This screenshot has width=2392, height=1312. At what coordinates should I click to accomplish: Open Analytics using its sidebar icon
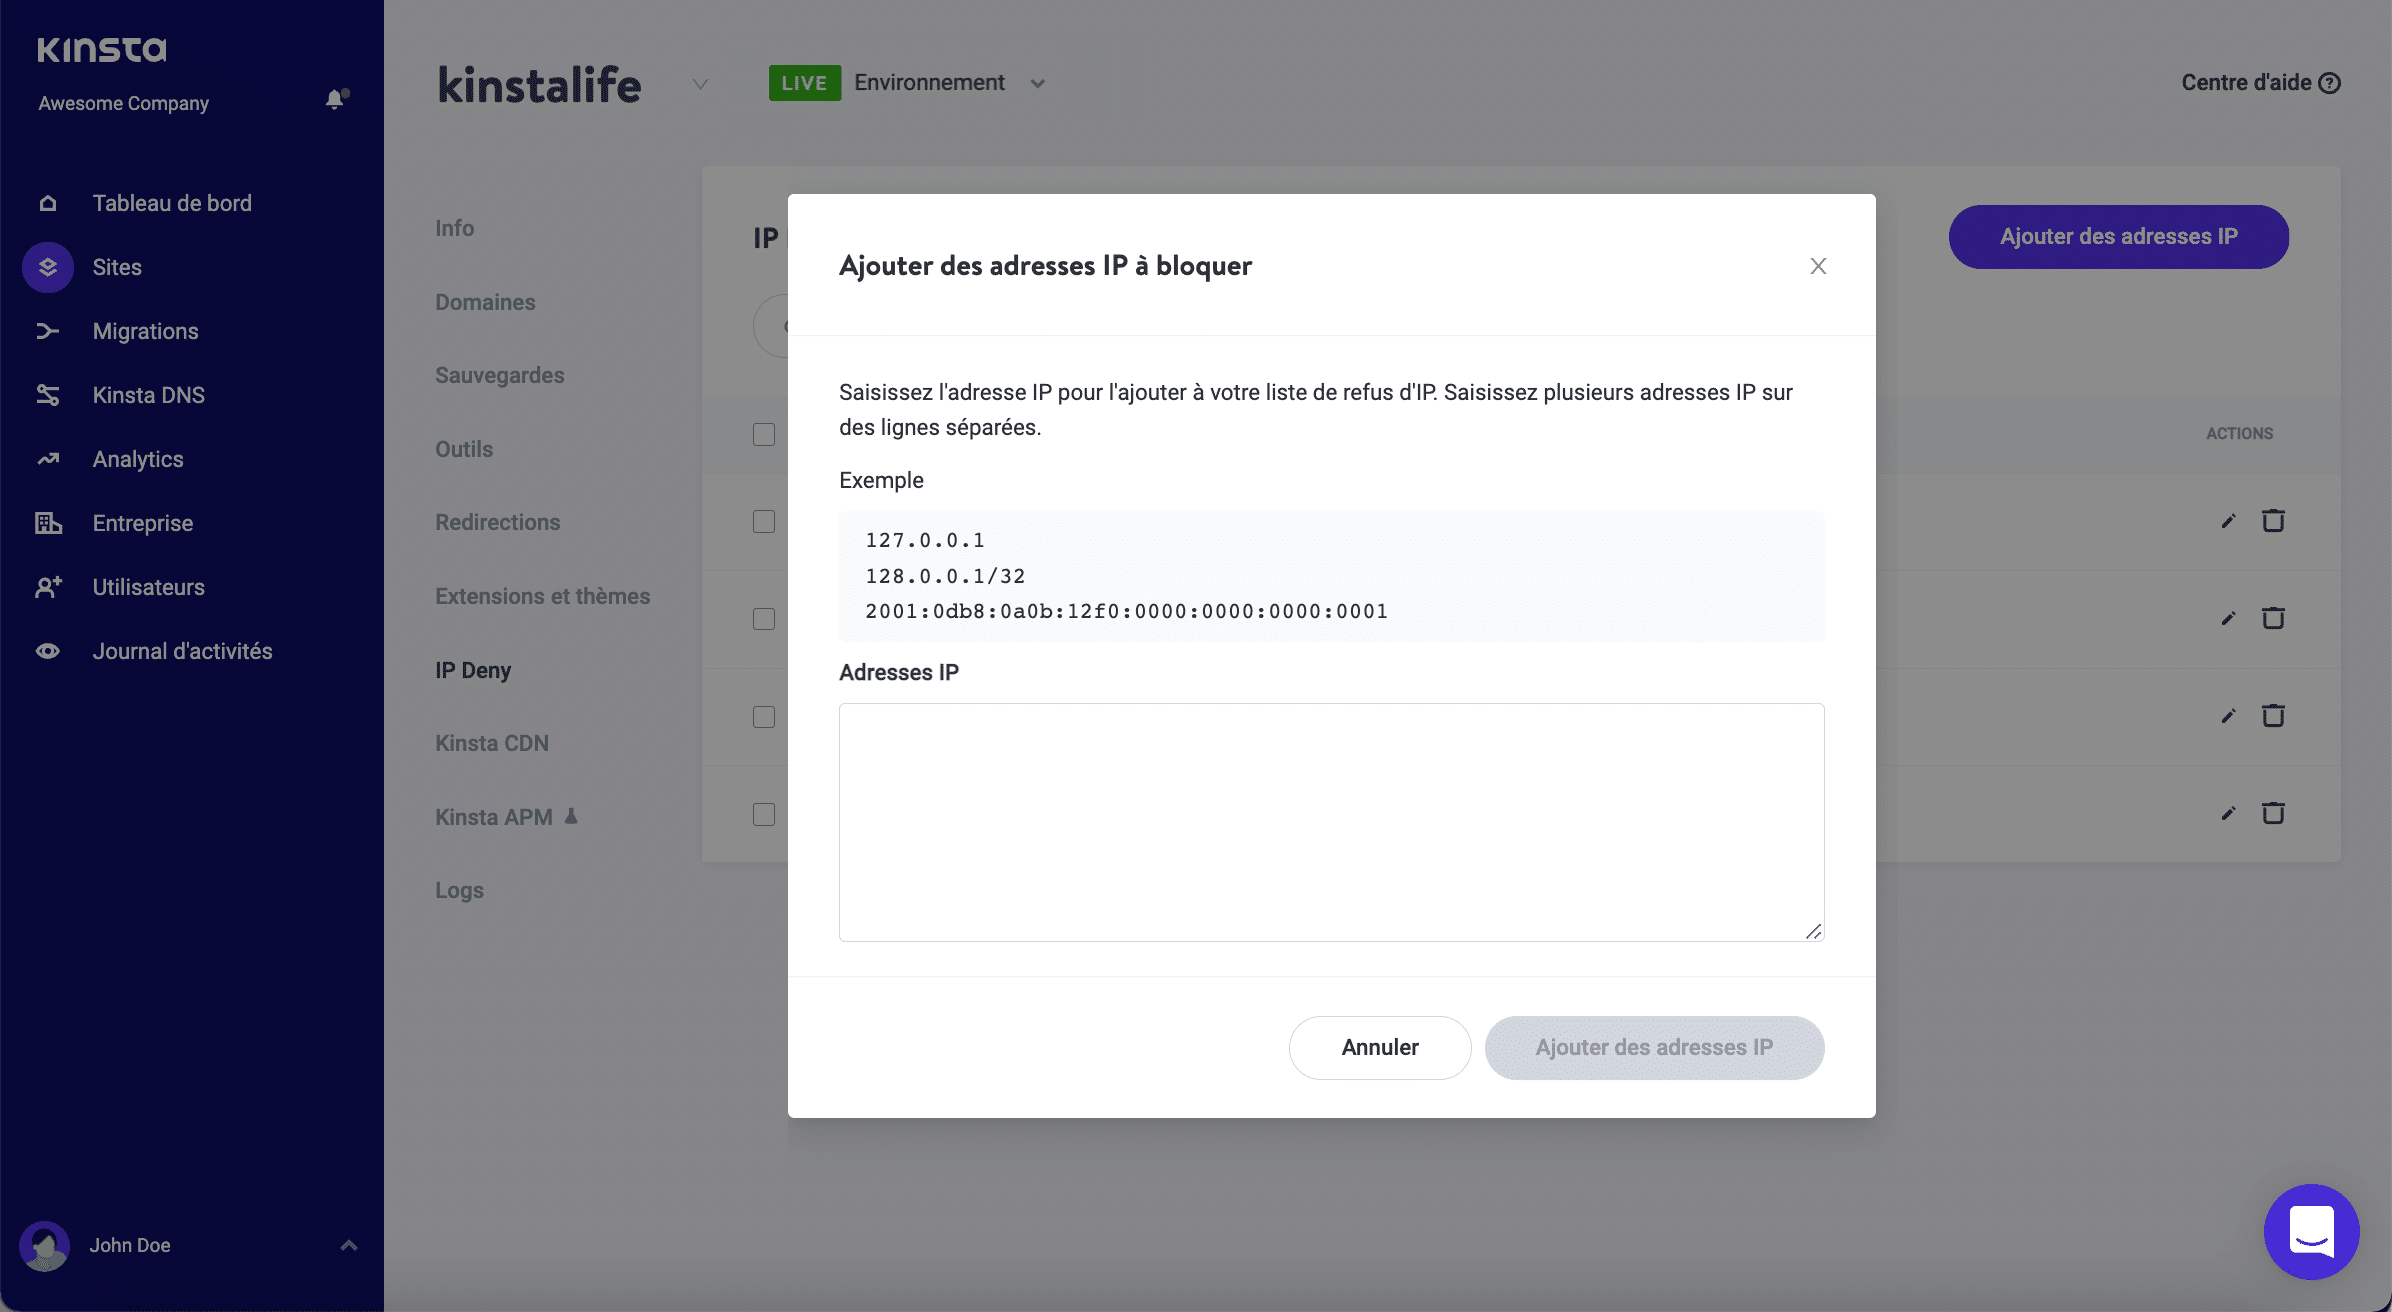(x=47, y=458)
